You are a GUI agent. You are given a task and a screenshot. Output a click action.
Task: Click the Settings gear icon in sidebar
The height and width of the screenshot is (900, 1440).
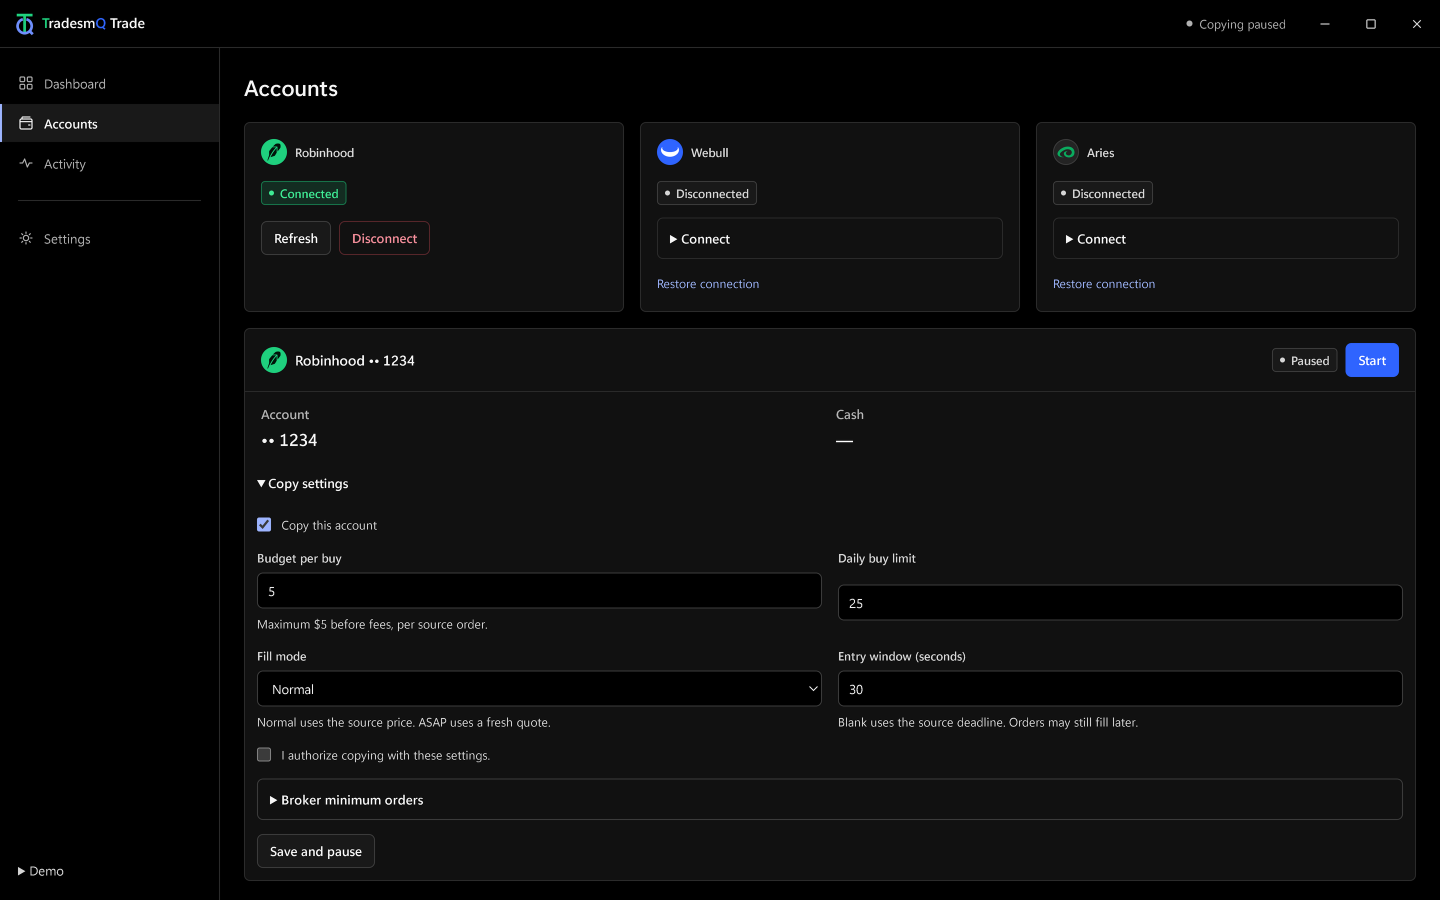26,238
